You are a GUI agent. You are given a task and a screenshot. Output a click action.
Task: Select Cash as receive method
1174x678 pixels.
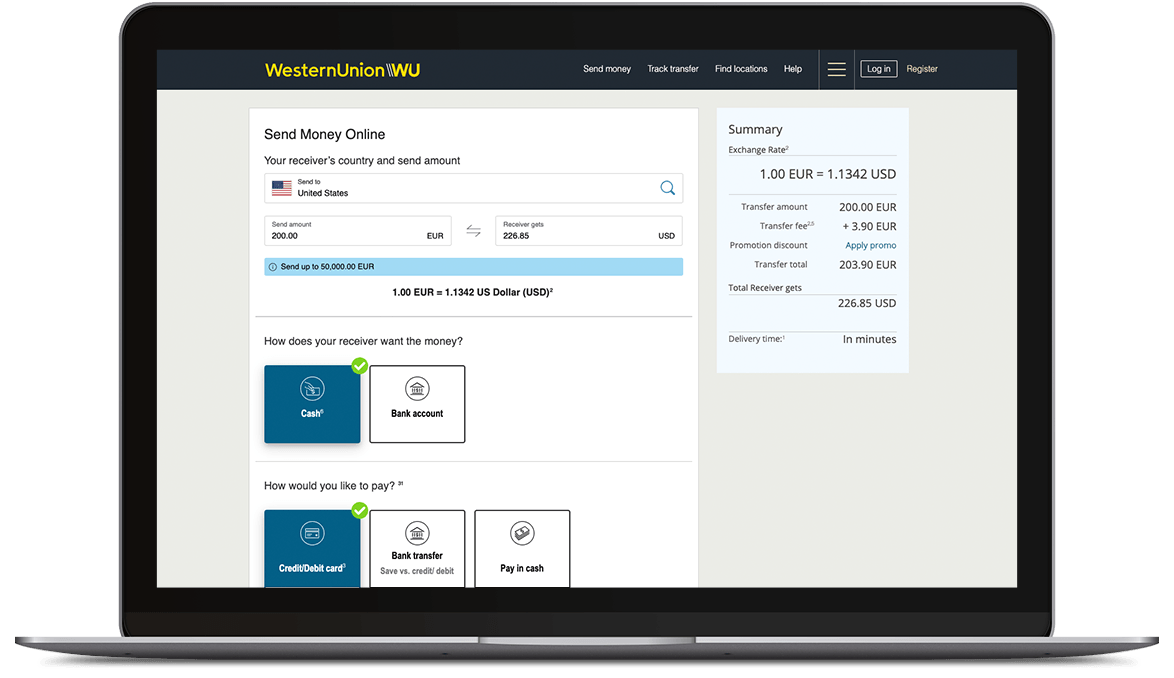[312, 404]
